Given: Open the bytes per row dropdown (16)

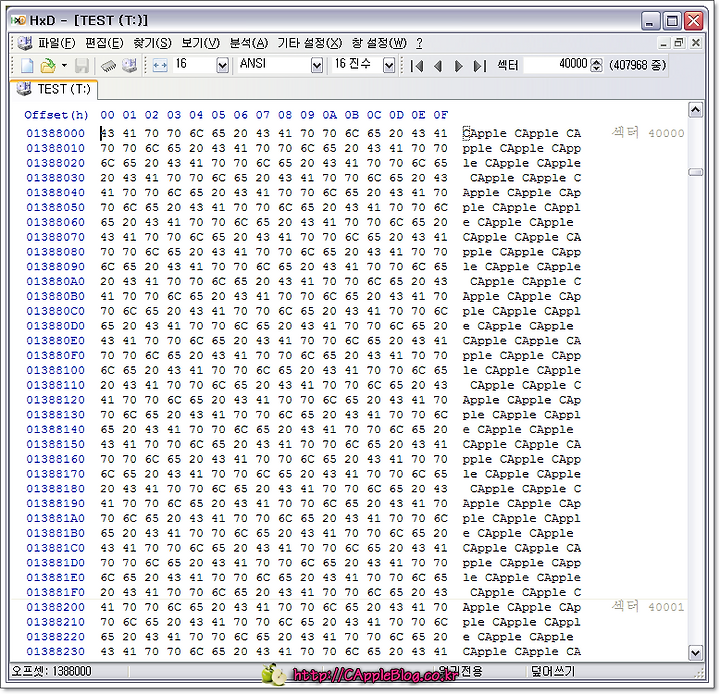Looking at the screenshot, I should pyautogui.click(x=222, y=66).
